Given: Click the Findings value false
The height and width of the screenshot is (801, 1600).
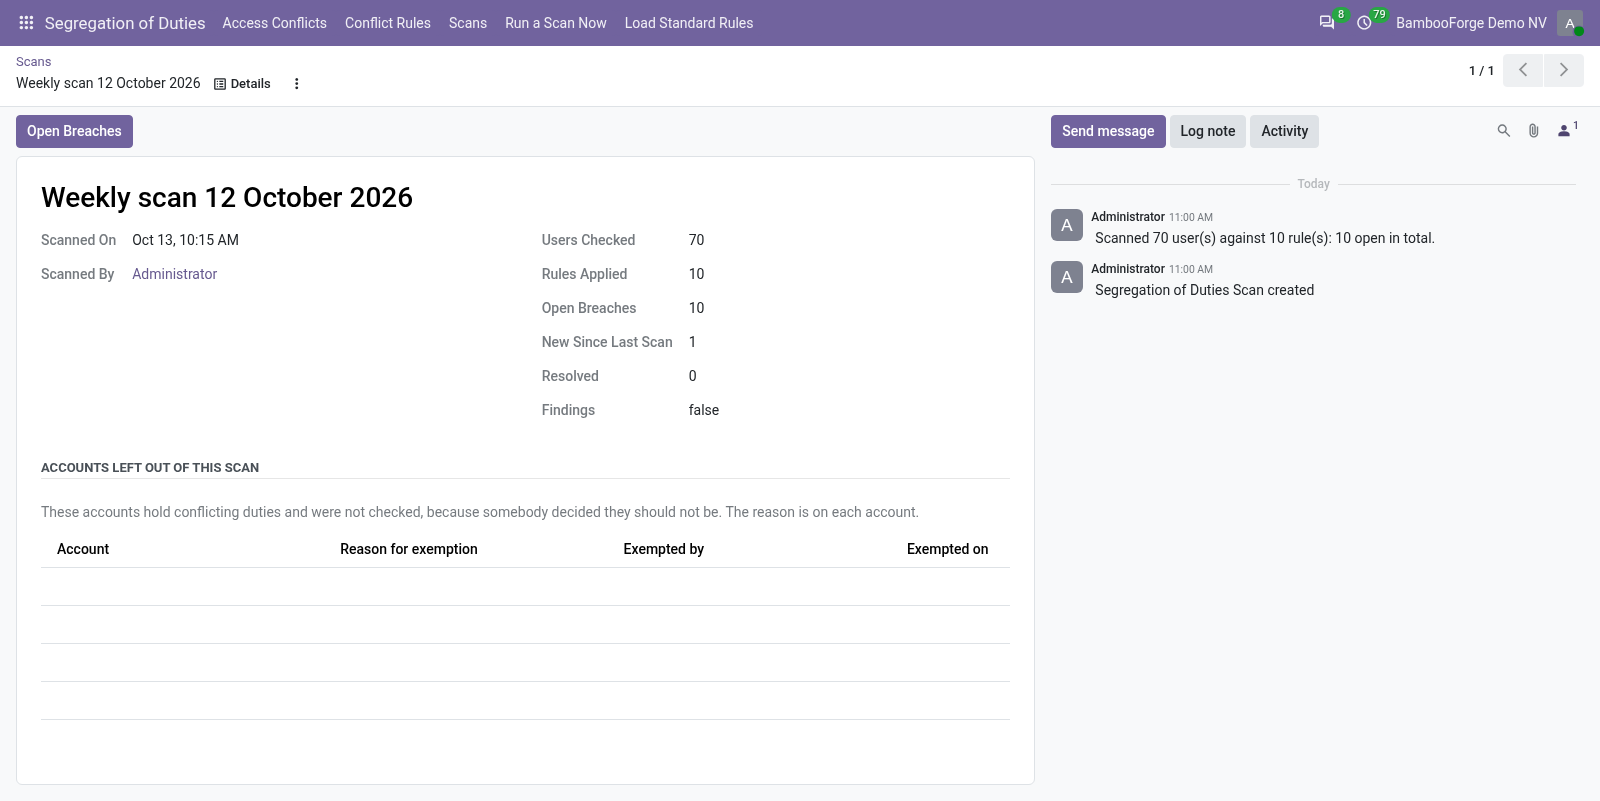Looking at the screenshot, I should (704, 410).
